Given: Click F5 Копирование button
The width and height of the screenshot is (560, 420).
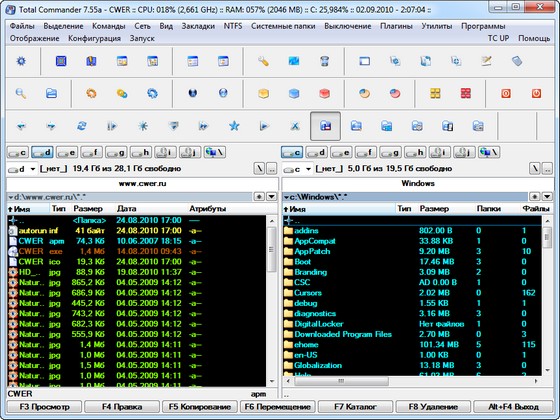Looking at the screenshot, I should [x=199, y=407].
